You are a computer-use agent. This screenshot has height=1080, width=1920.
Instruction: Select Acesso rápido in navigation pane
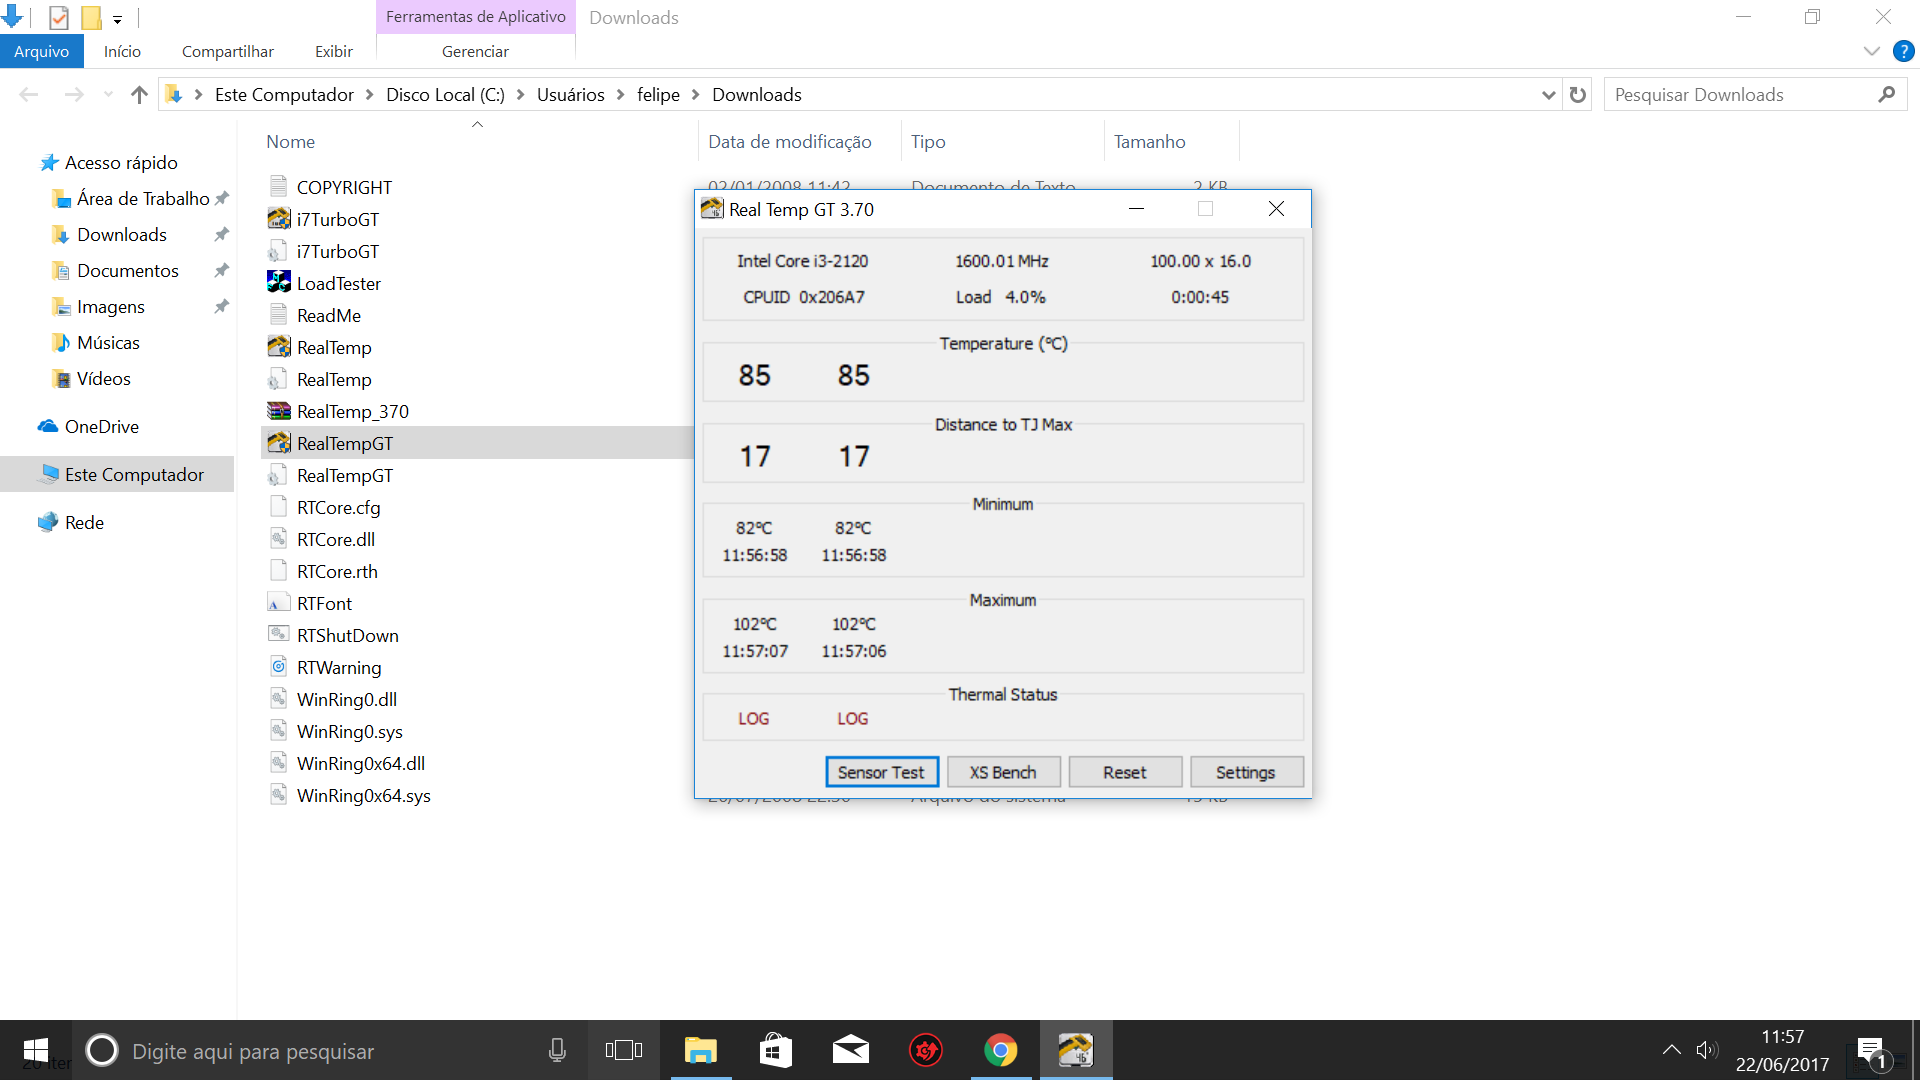(x=121, y=163)
